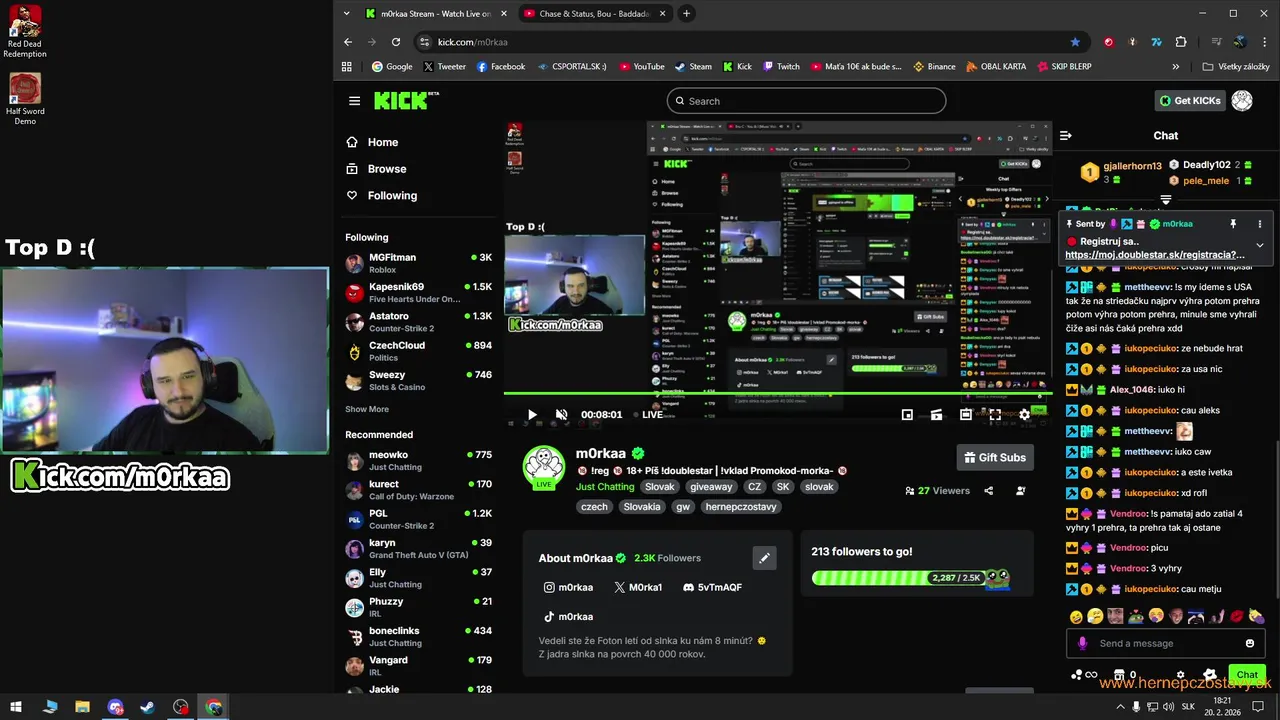
Task: Open emoji picker in chat input
Action: click(x=1250, y=643)
